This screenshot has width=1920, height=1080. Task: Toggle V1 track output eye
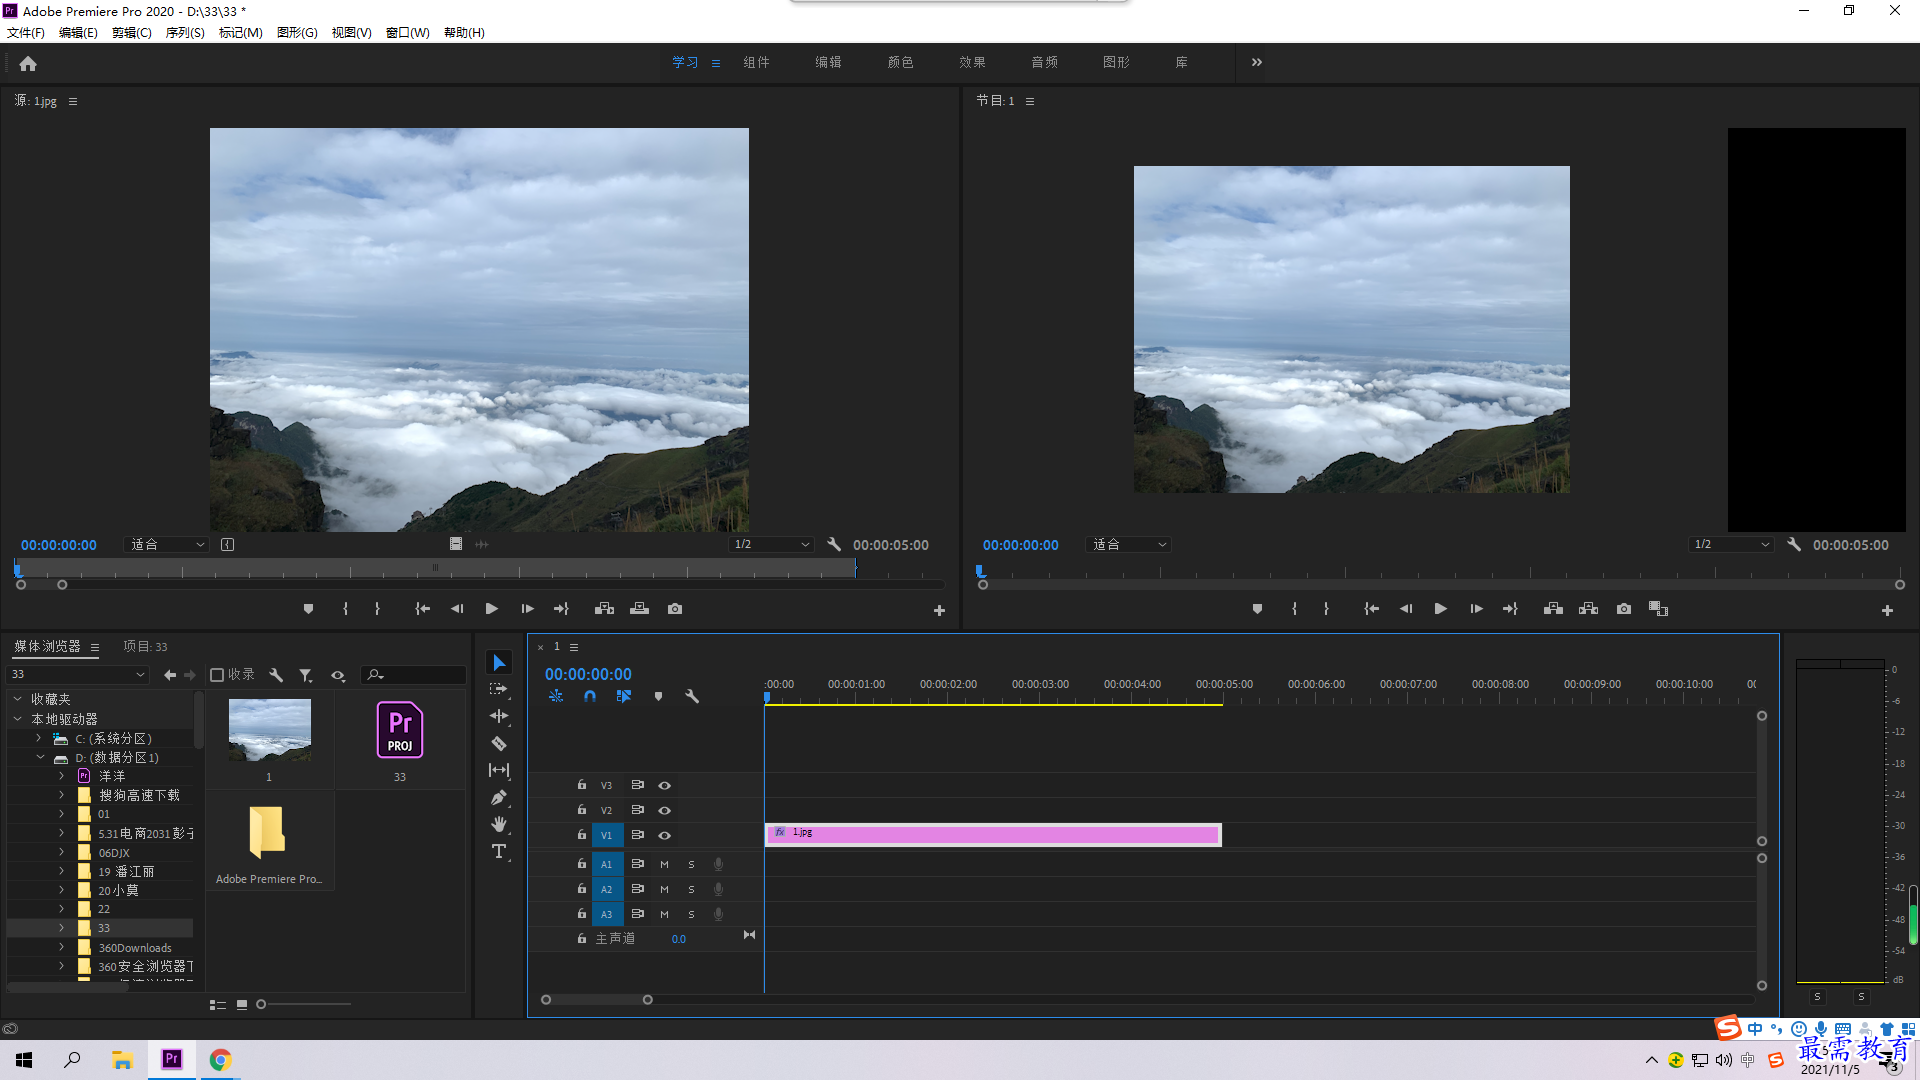tap(664, 835)
